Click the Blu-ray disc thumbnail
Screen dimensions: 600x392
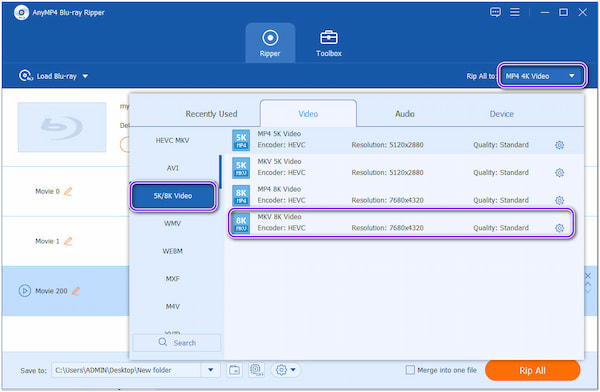point(62,127)
